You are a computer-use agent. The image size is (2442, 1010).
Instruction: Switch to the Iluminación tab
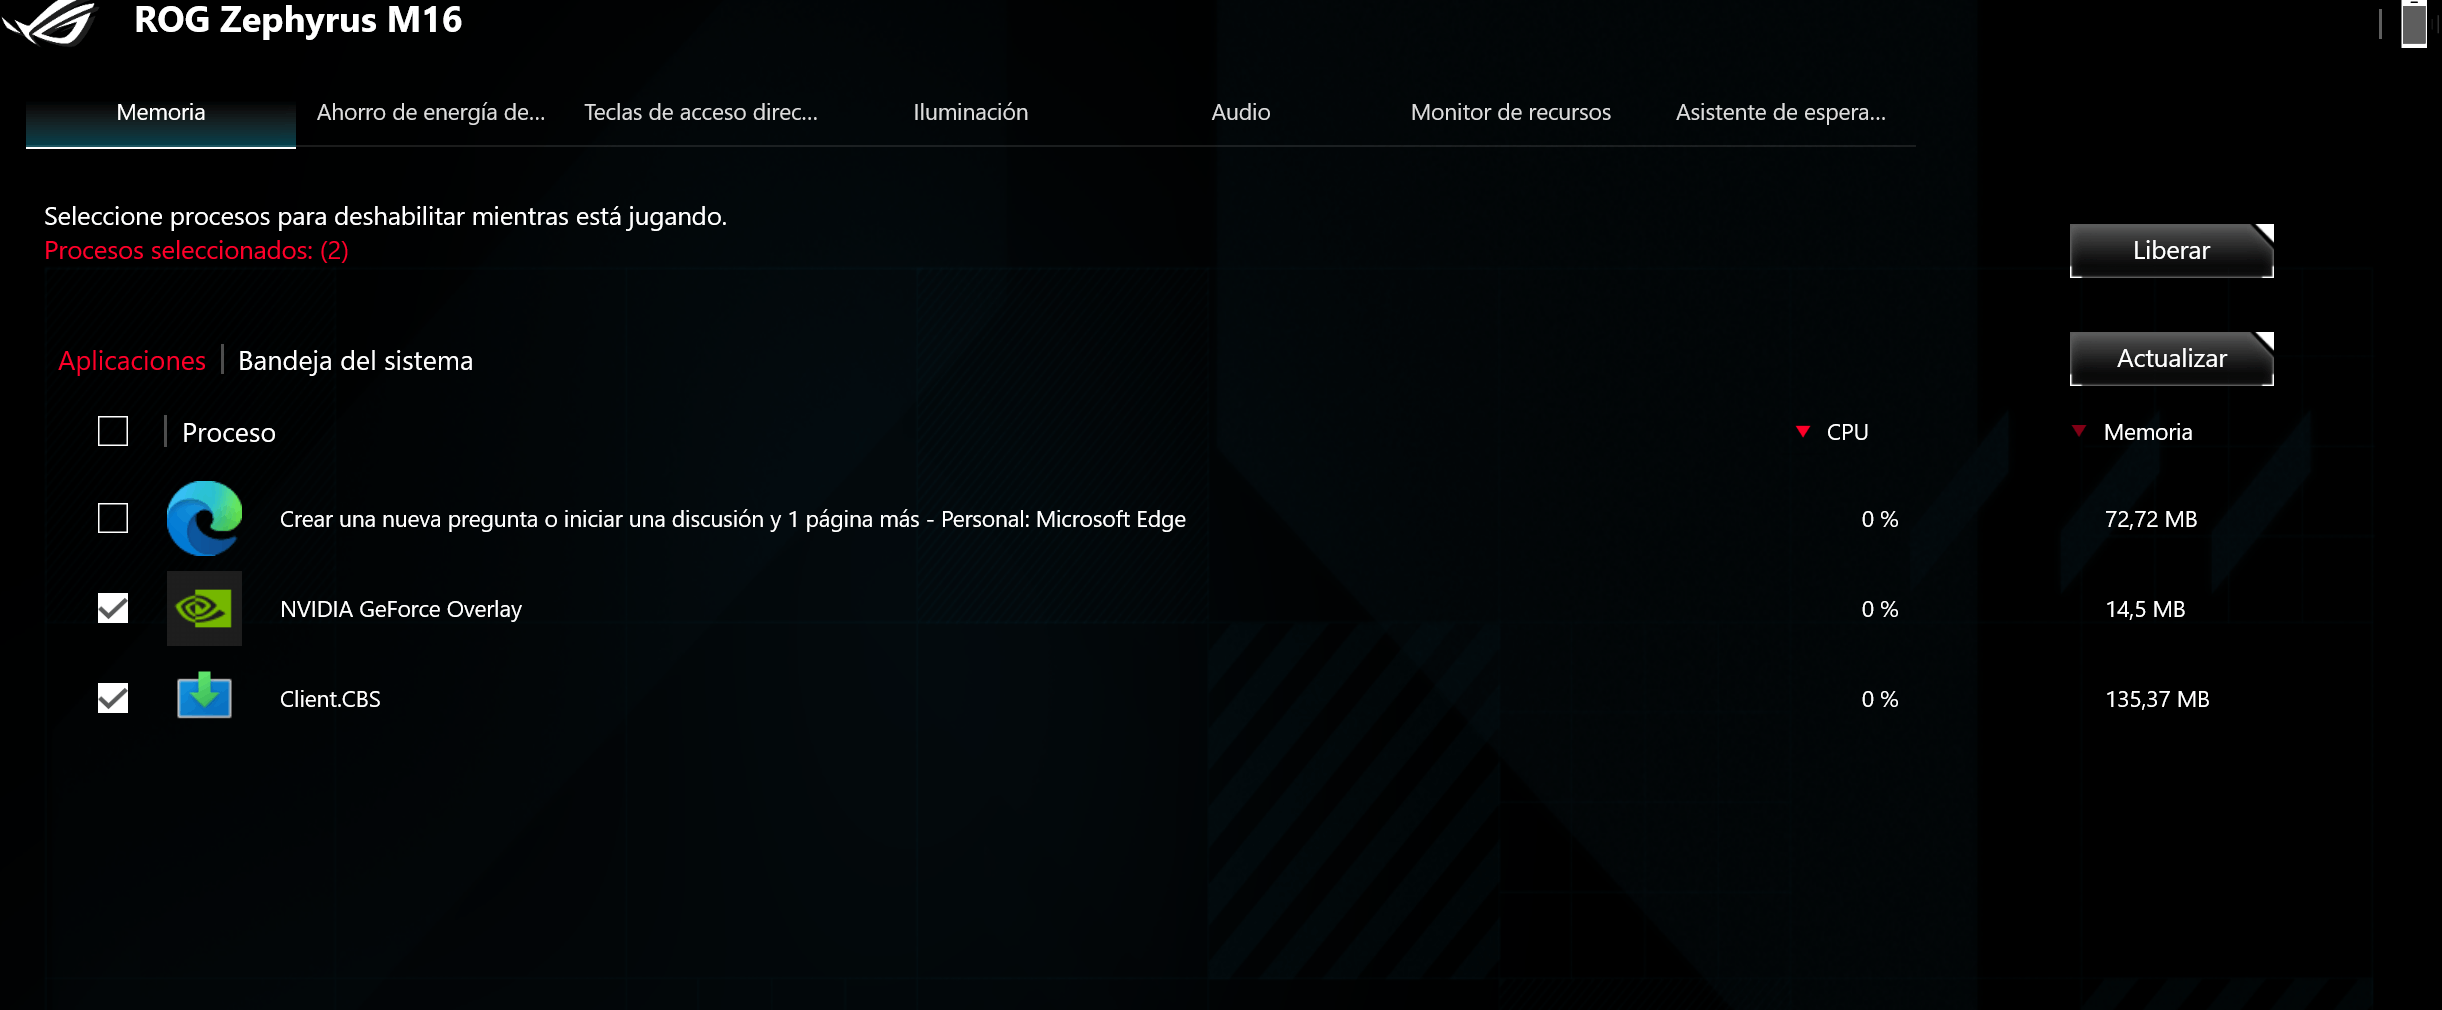[971, 113]
